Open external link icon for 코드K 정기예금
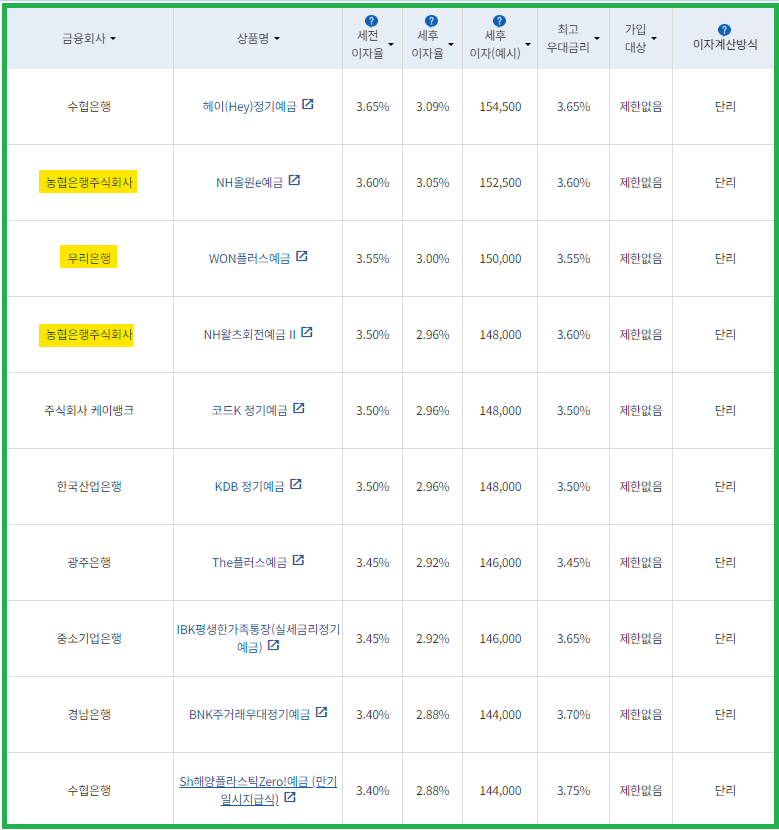The image size is (779, 830). pos(298,408)
